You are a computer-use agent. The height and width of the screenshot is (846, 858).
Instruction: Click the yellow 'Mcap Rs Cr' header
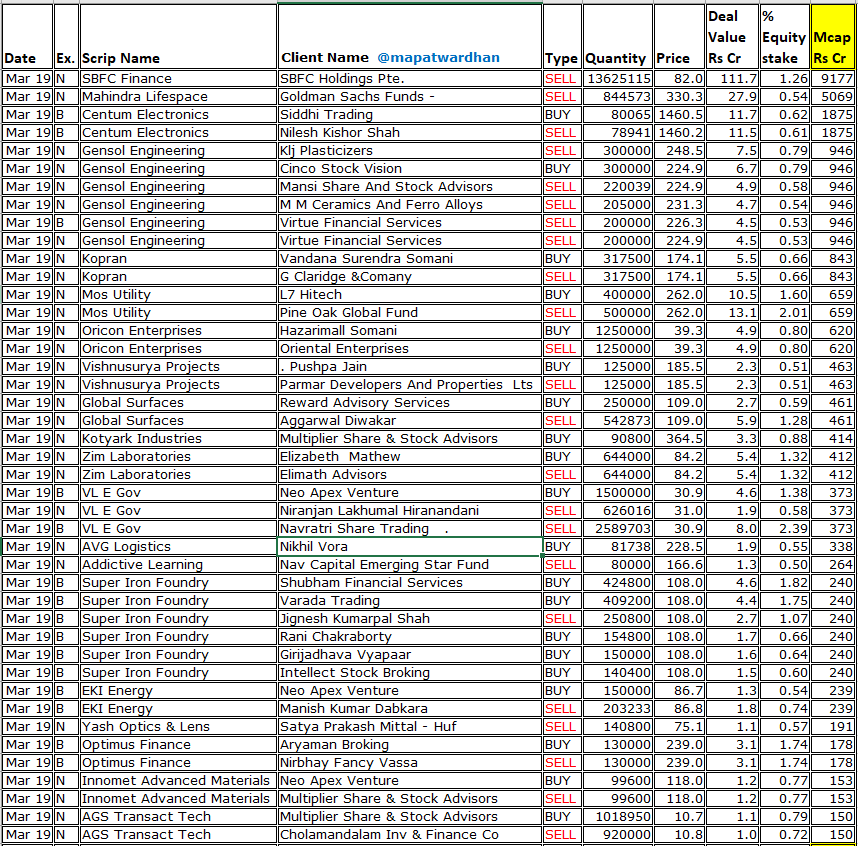pyautogui.click(x=832, y=37)
